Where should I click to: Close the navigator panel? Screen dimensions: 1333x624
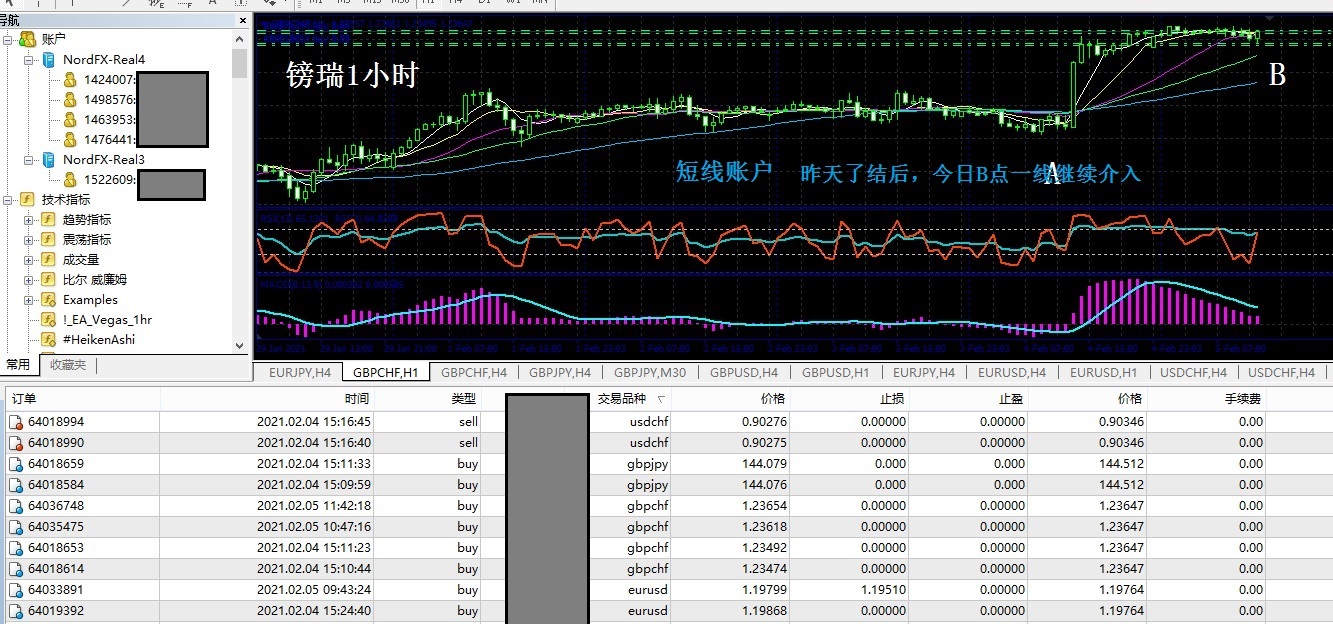tap(242, 20)
